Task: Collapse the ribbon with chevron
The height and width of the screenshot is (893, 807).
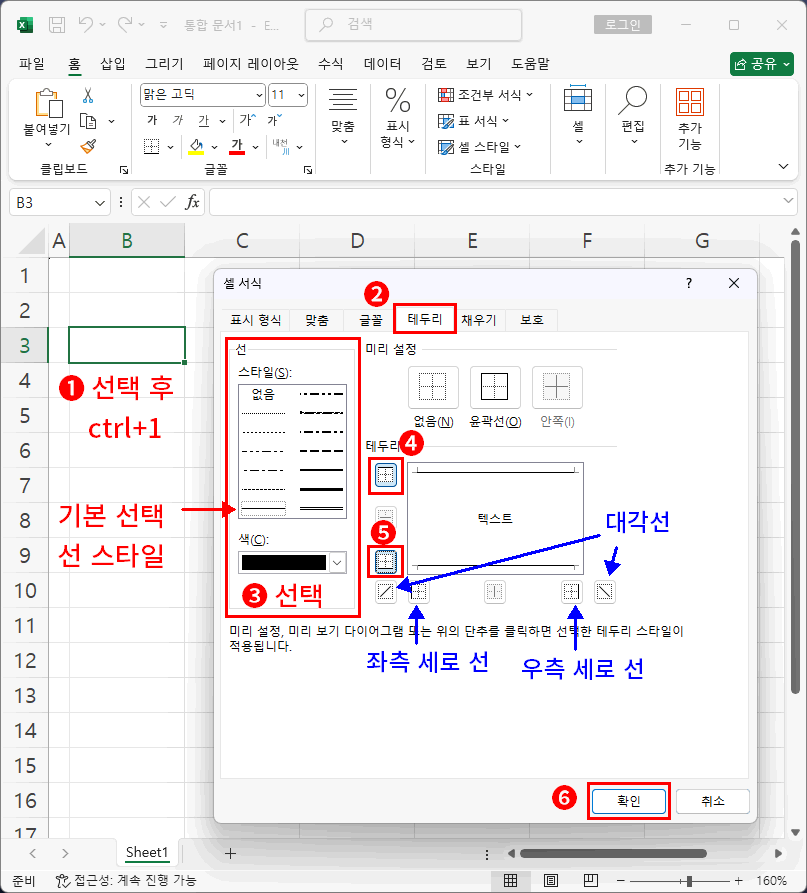Action: [x=784, y=166]
